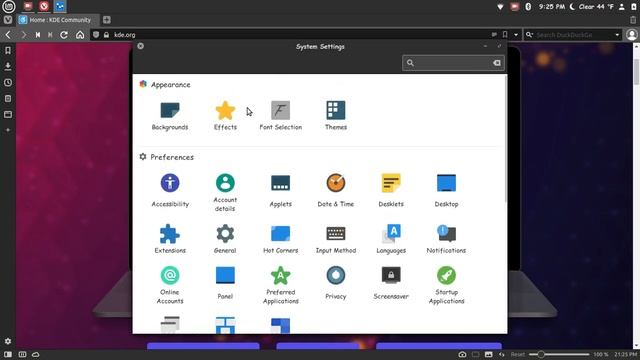Open Desklets settings
This screenshot has height=360, width=640.
pos(391,191)
